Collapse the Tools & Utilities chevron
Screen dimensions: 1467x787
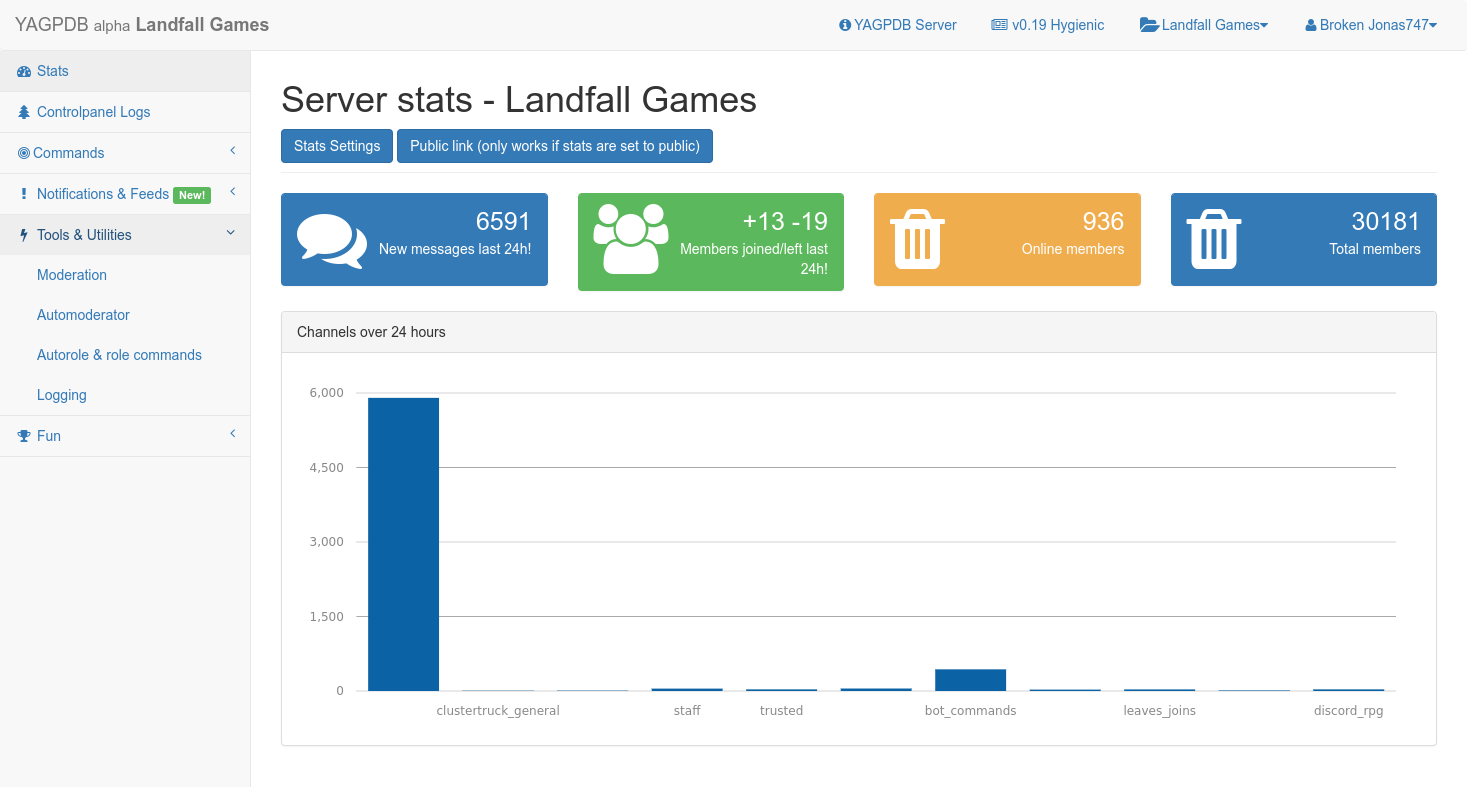(231, 233)
